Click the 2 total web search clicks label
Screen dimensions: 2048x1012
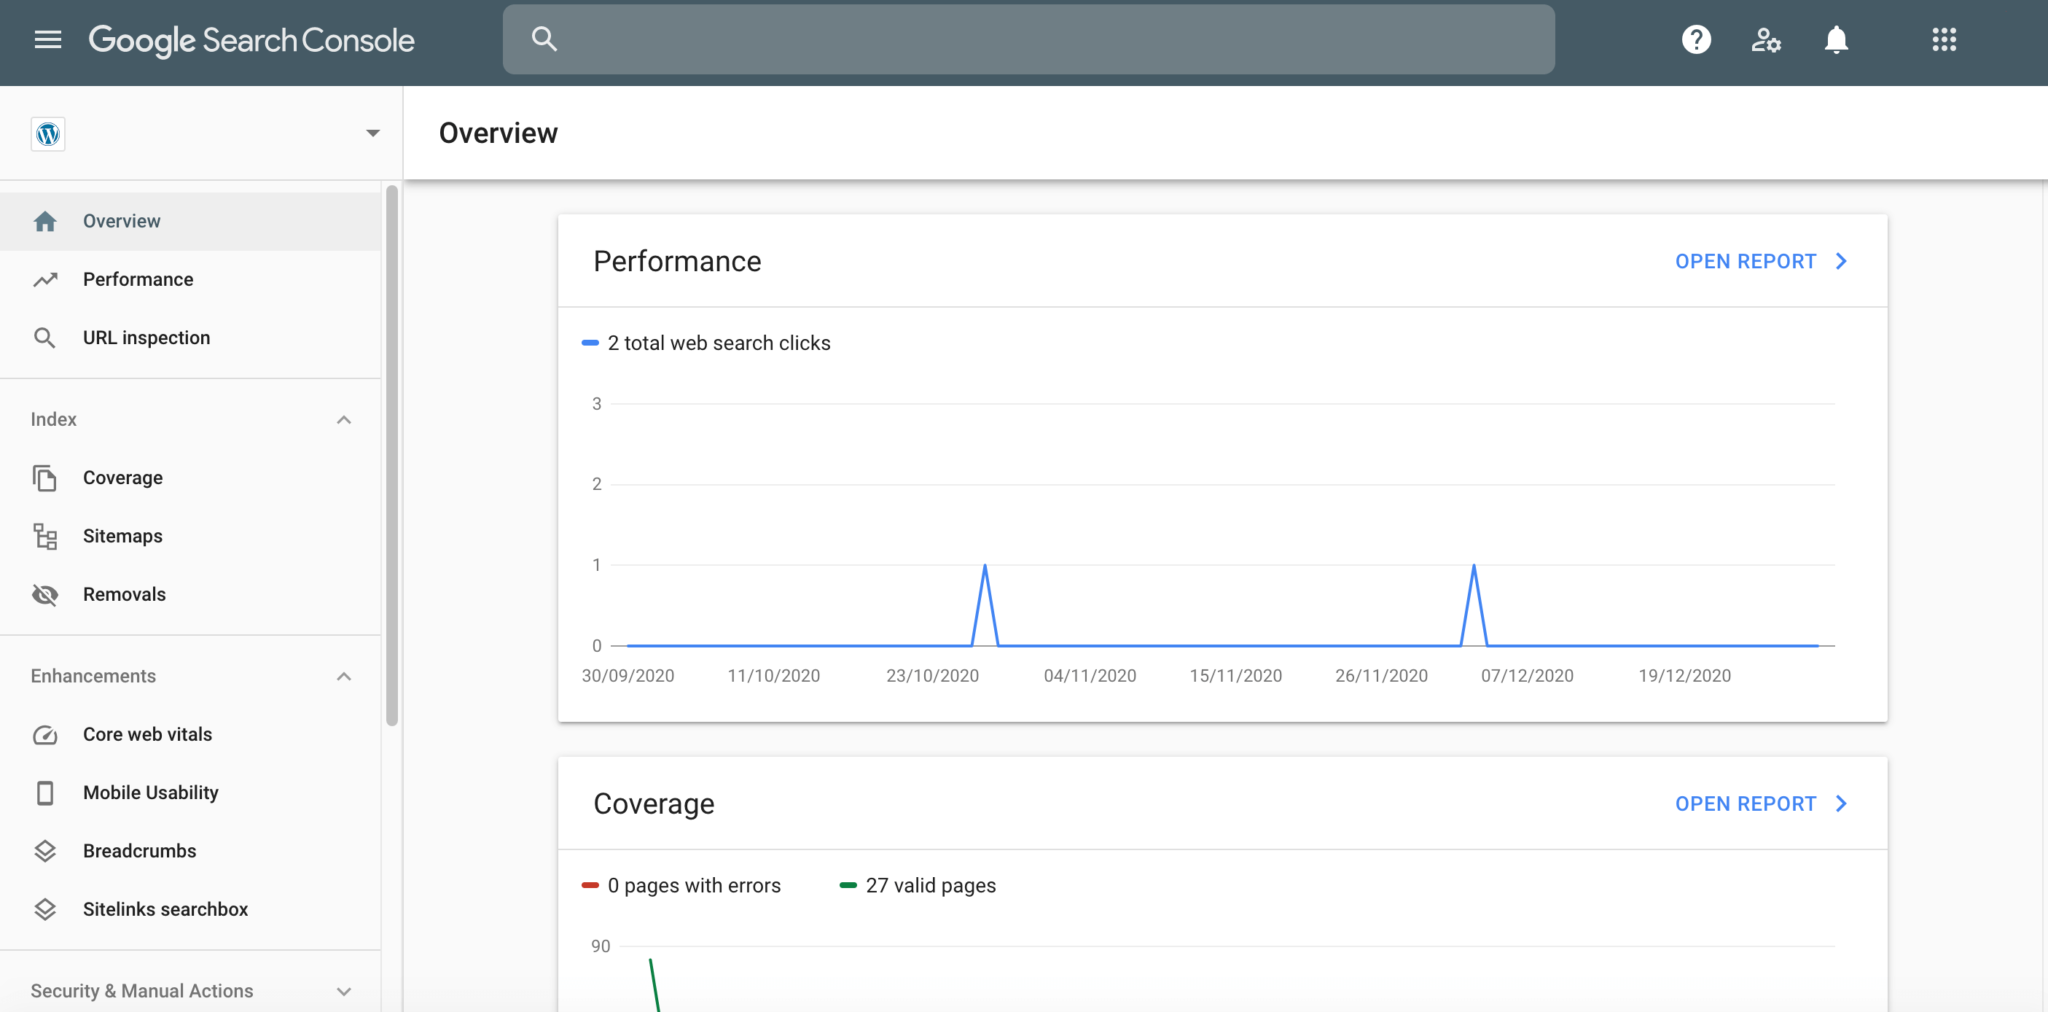click(719, 343)
